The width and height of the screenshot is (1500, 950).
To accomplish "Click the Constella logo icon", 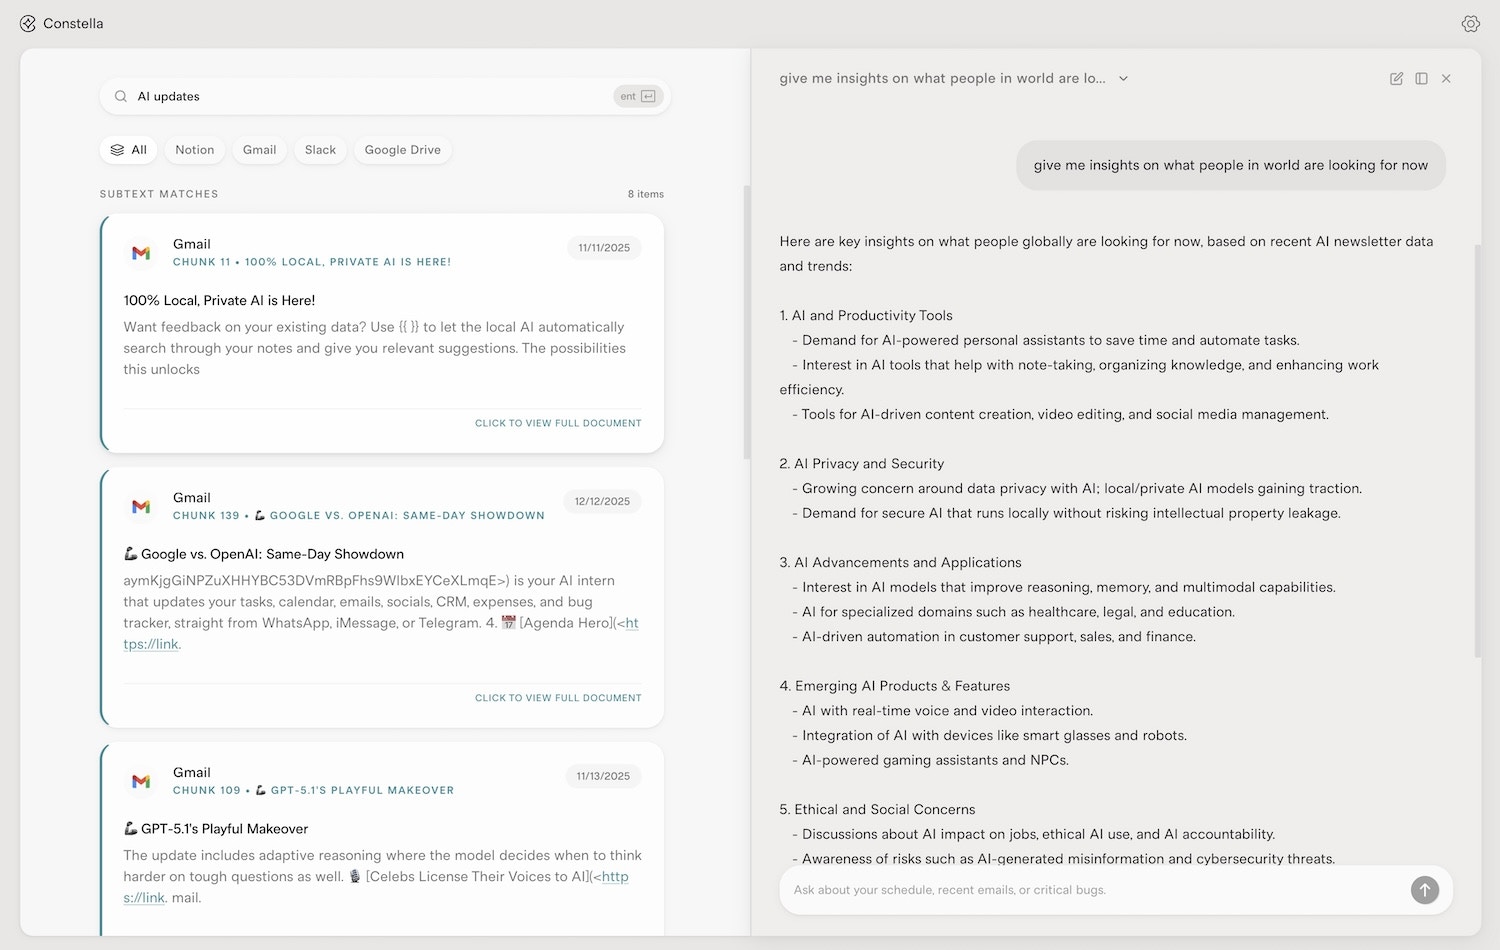I will coord(28,23).
